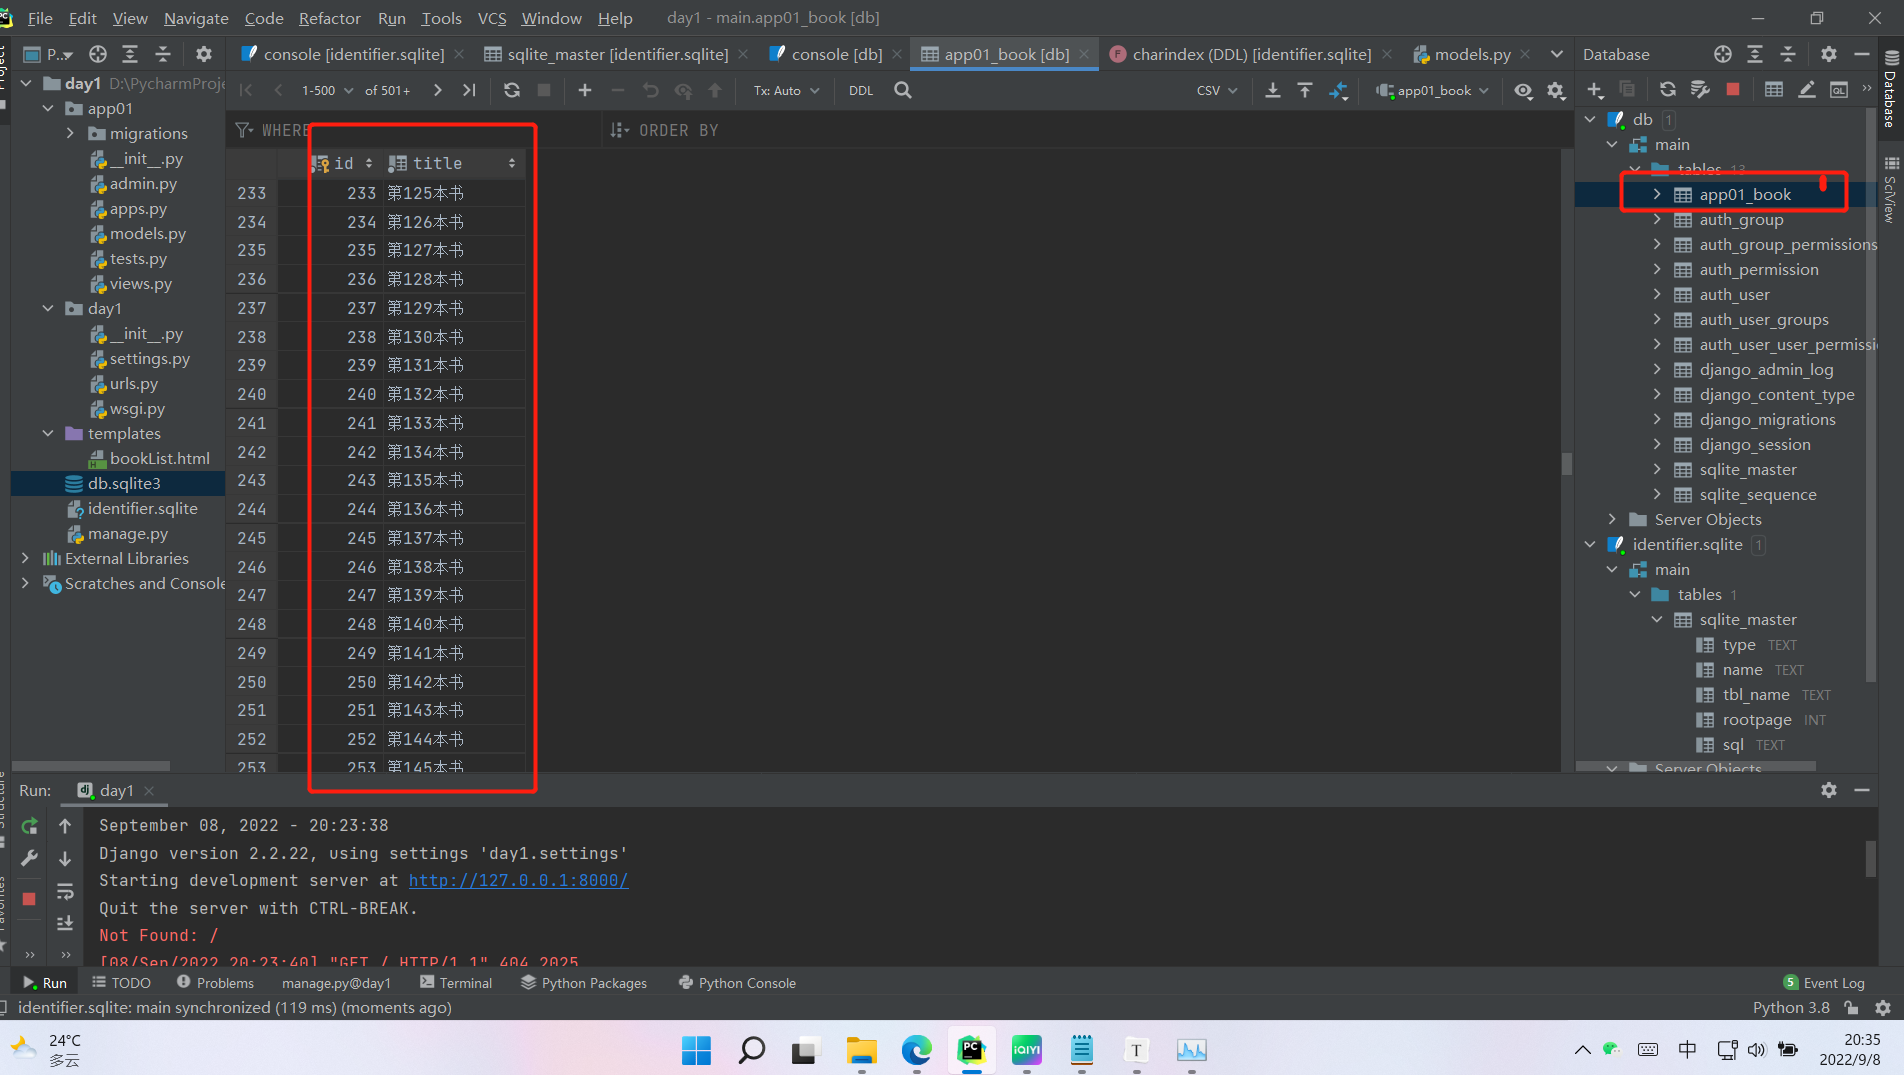This screenshot has width=1904, height=1075.
Task: Open table editor settings gear
Action: click(1555, 90)
